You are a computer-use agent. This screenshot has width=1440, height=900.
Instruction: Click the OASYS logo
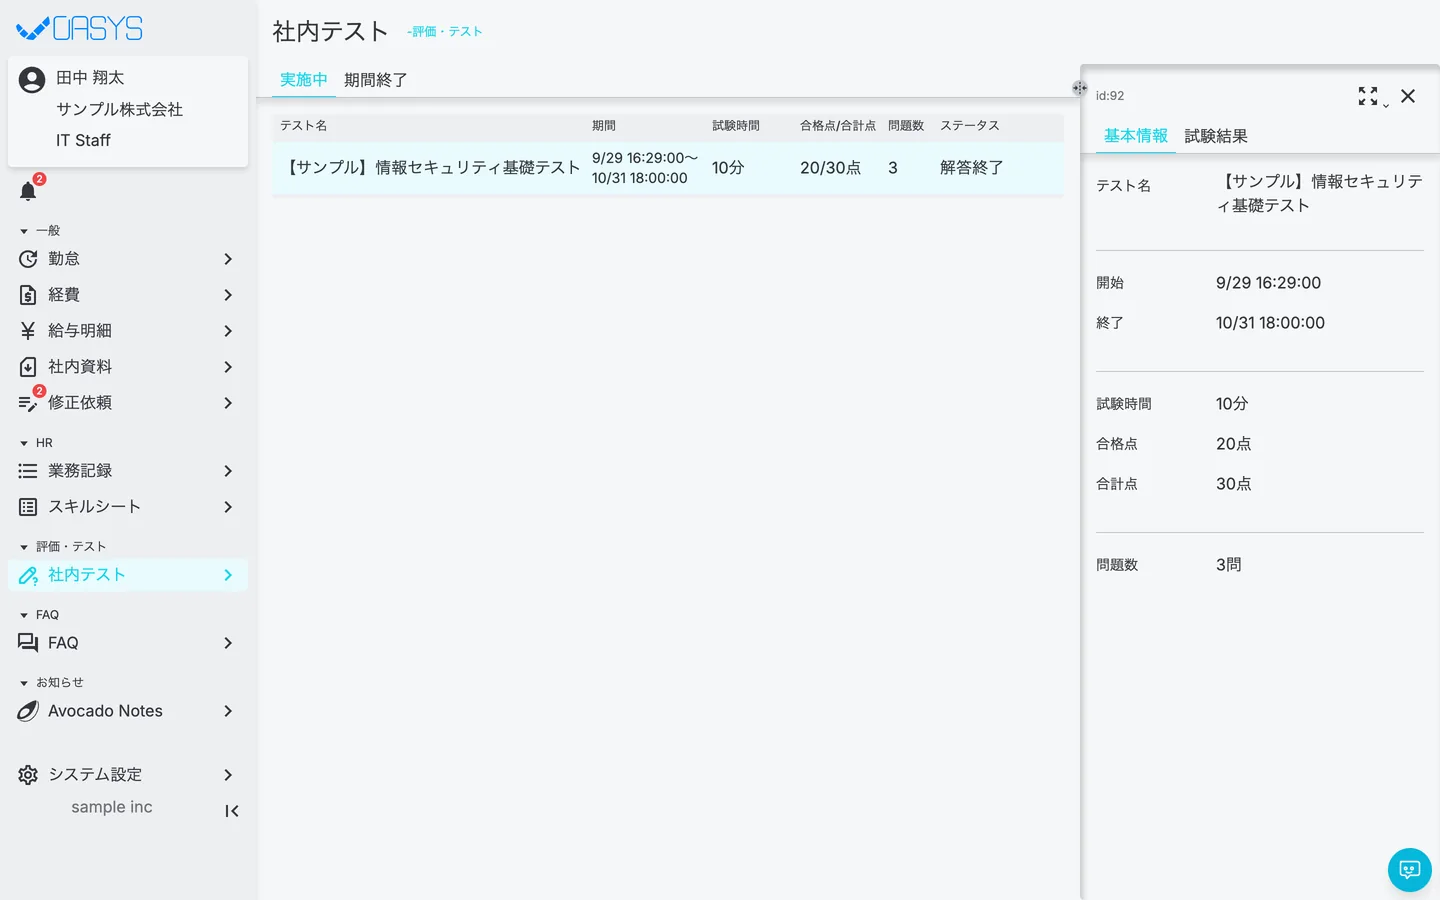pos(80,29)
